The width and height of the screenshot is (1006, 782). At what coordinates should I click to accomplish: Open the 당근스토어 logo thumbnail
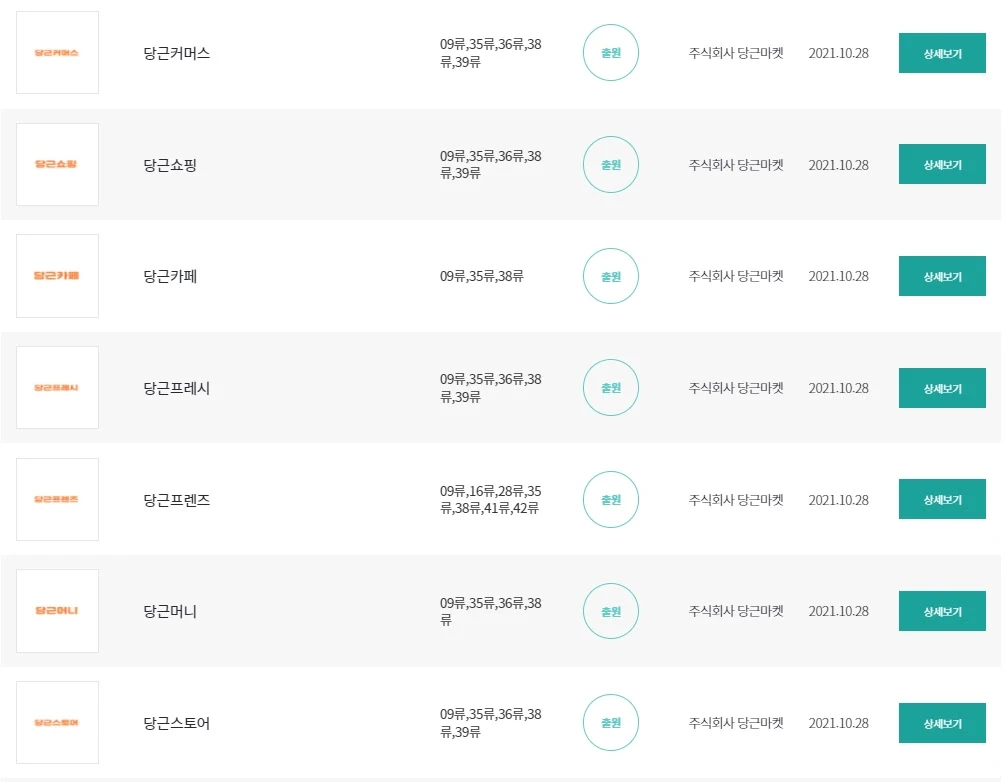57,722
